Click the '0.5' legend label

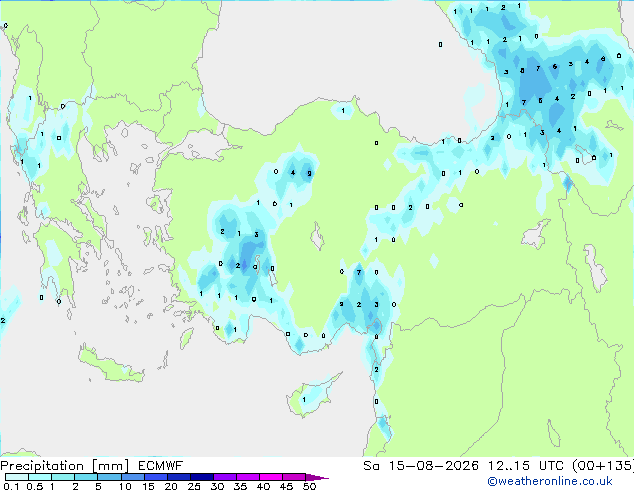35,486
